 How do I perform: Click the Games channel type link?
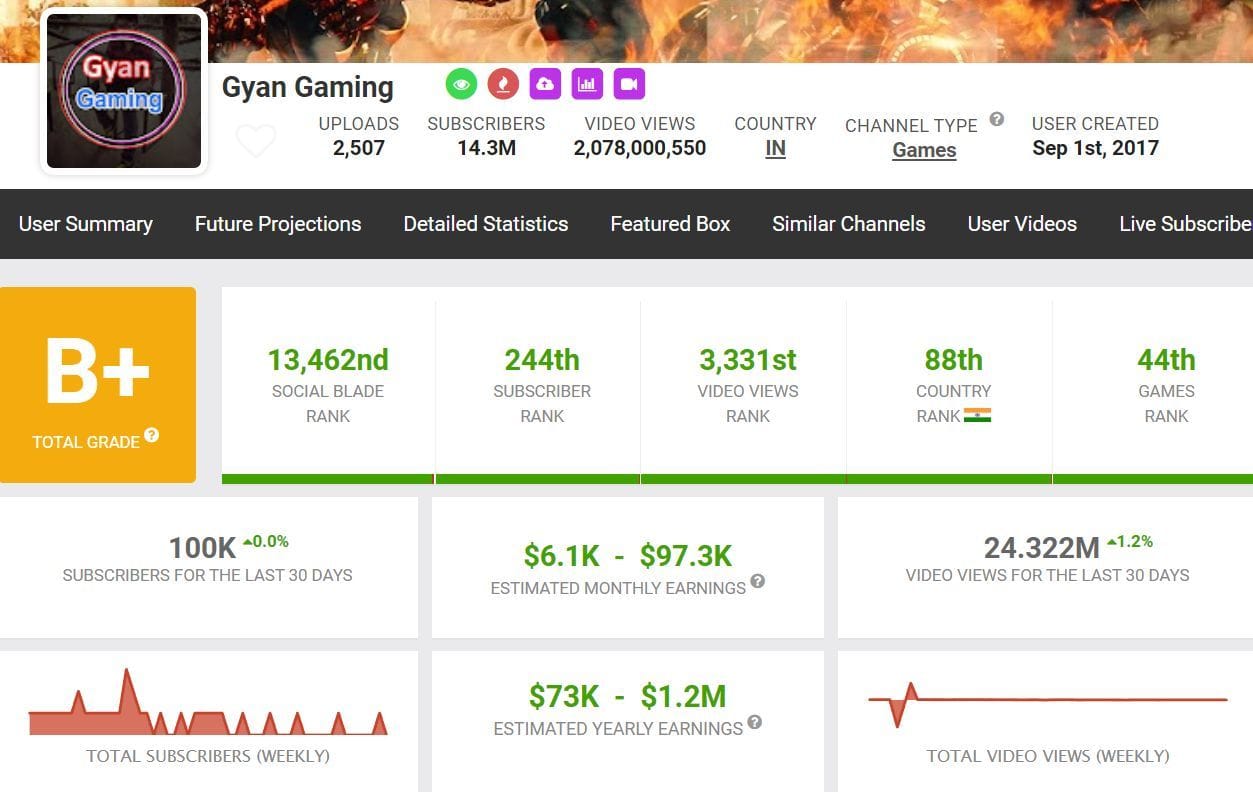click(923, 150)
